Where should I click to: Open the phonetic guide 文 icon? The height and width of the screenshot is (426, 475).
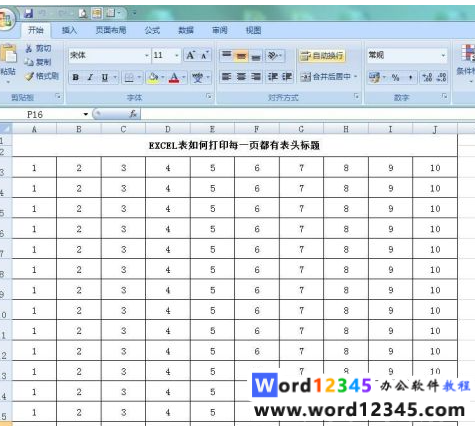(198, 78)
